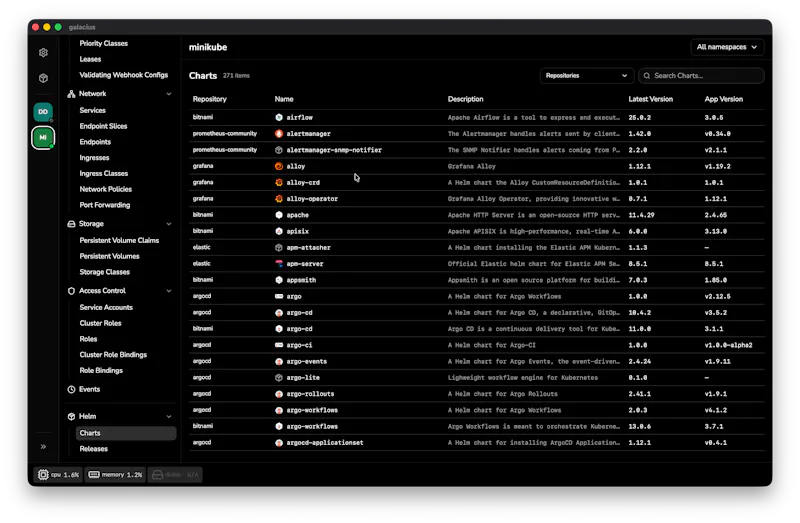The height and width of the screenshot is (523, 800).
Task: Click the apisix chart icon
Action: coord(279,231)
